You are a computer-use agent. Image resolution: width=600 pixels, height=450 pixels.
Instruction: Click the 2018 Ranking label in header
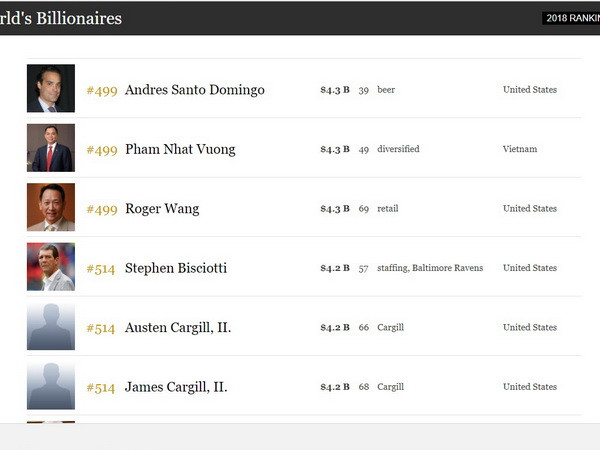click(x=572, y=18)
